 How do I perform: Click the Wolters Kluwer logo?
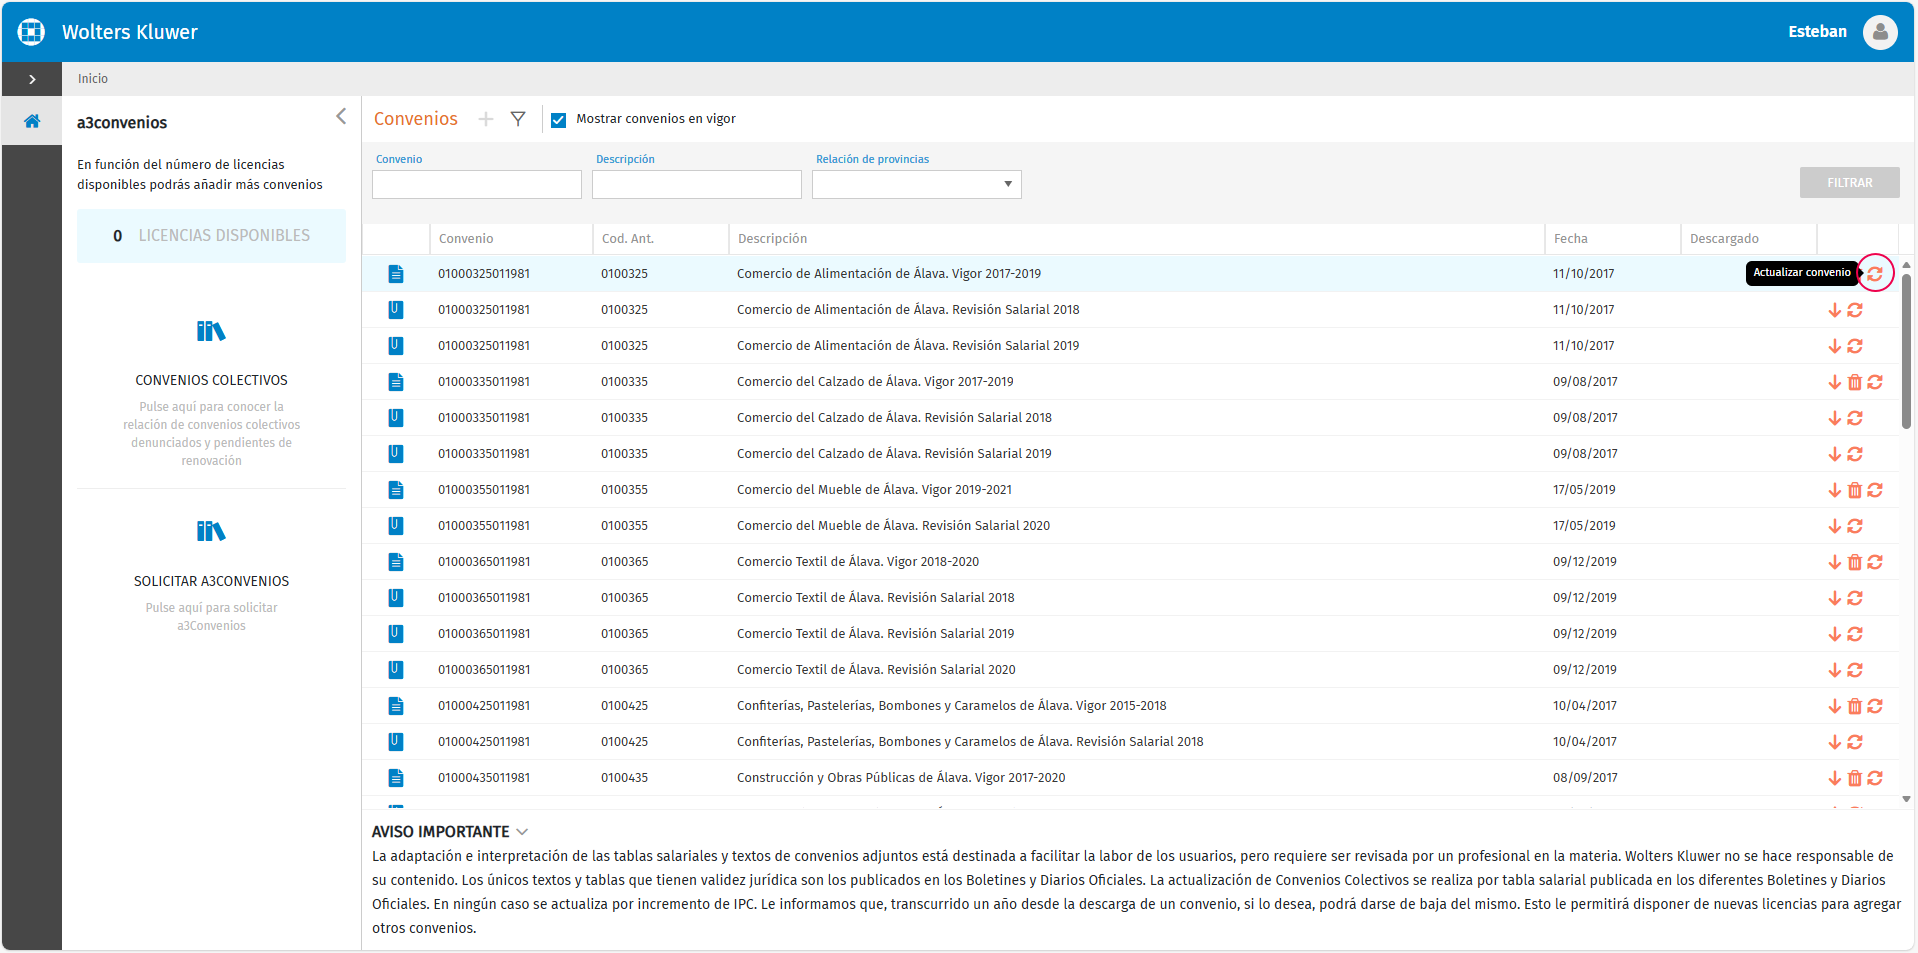pyautogui.click(x=32, y=32)
